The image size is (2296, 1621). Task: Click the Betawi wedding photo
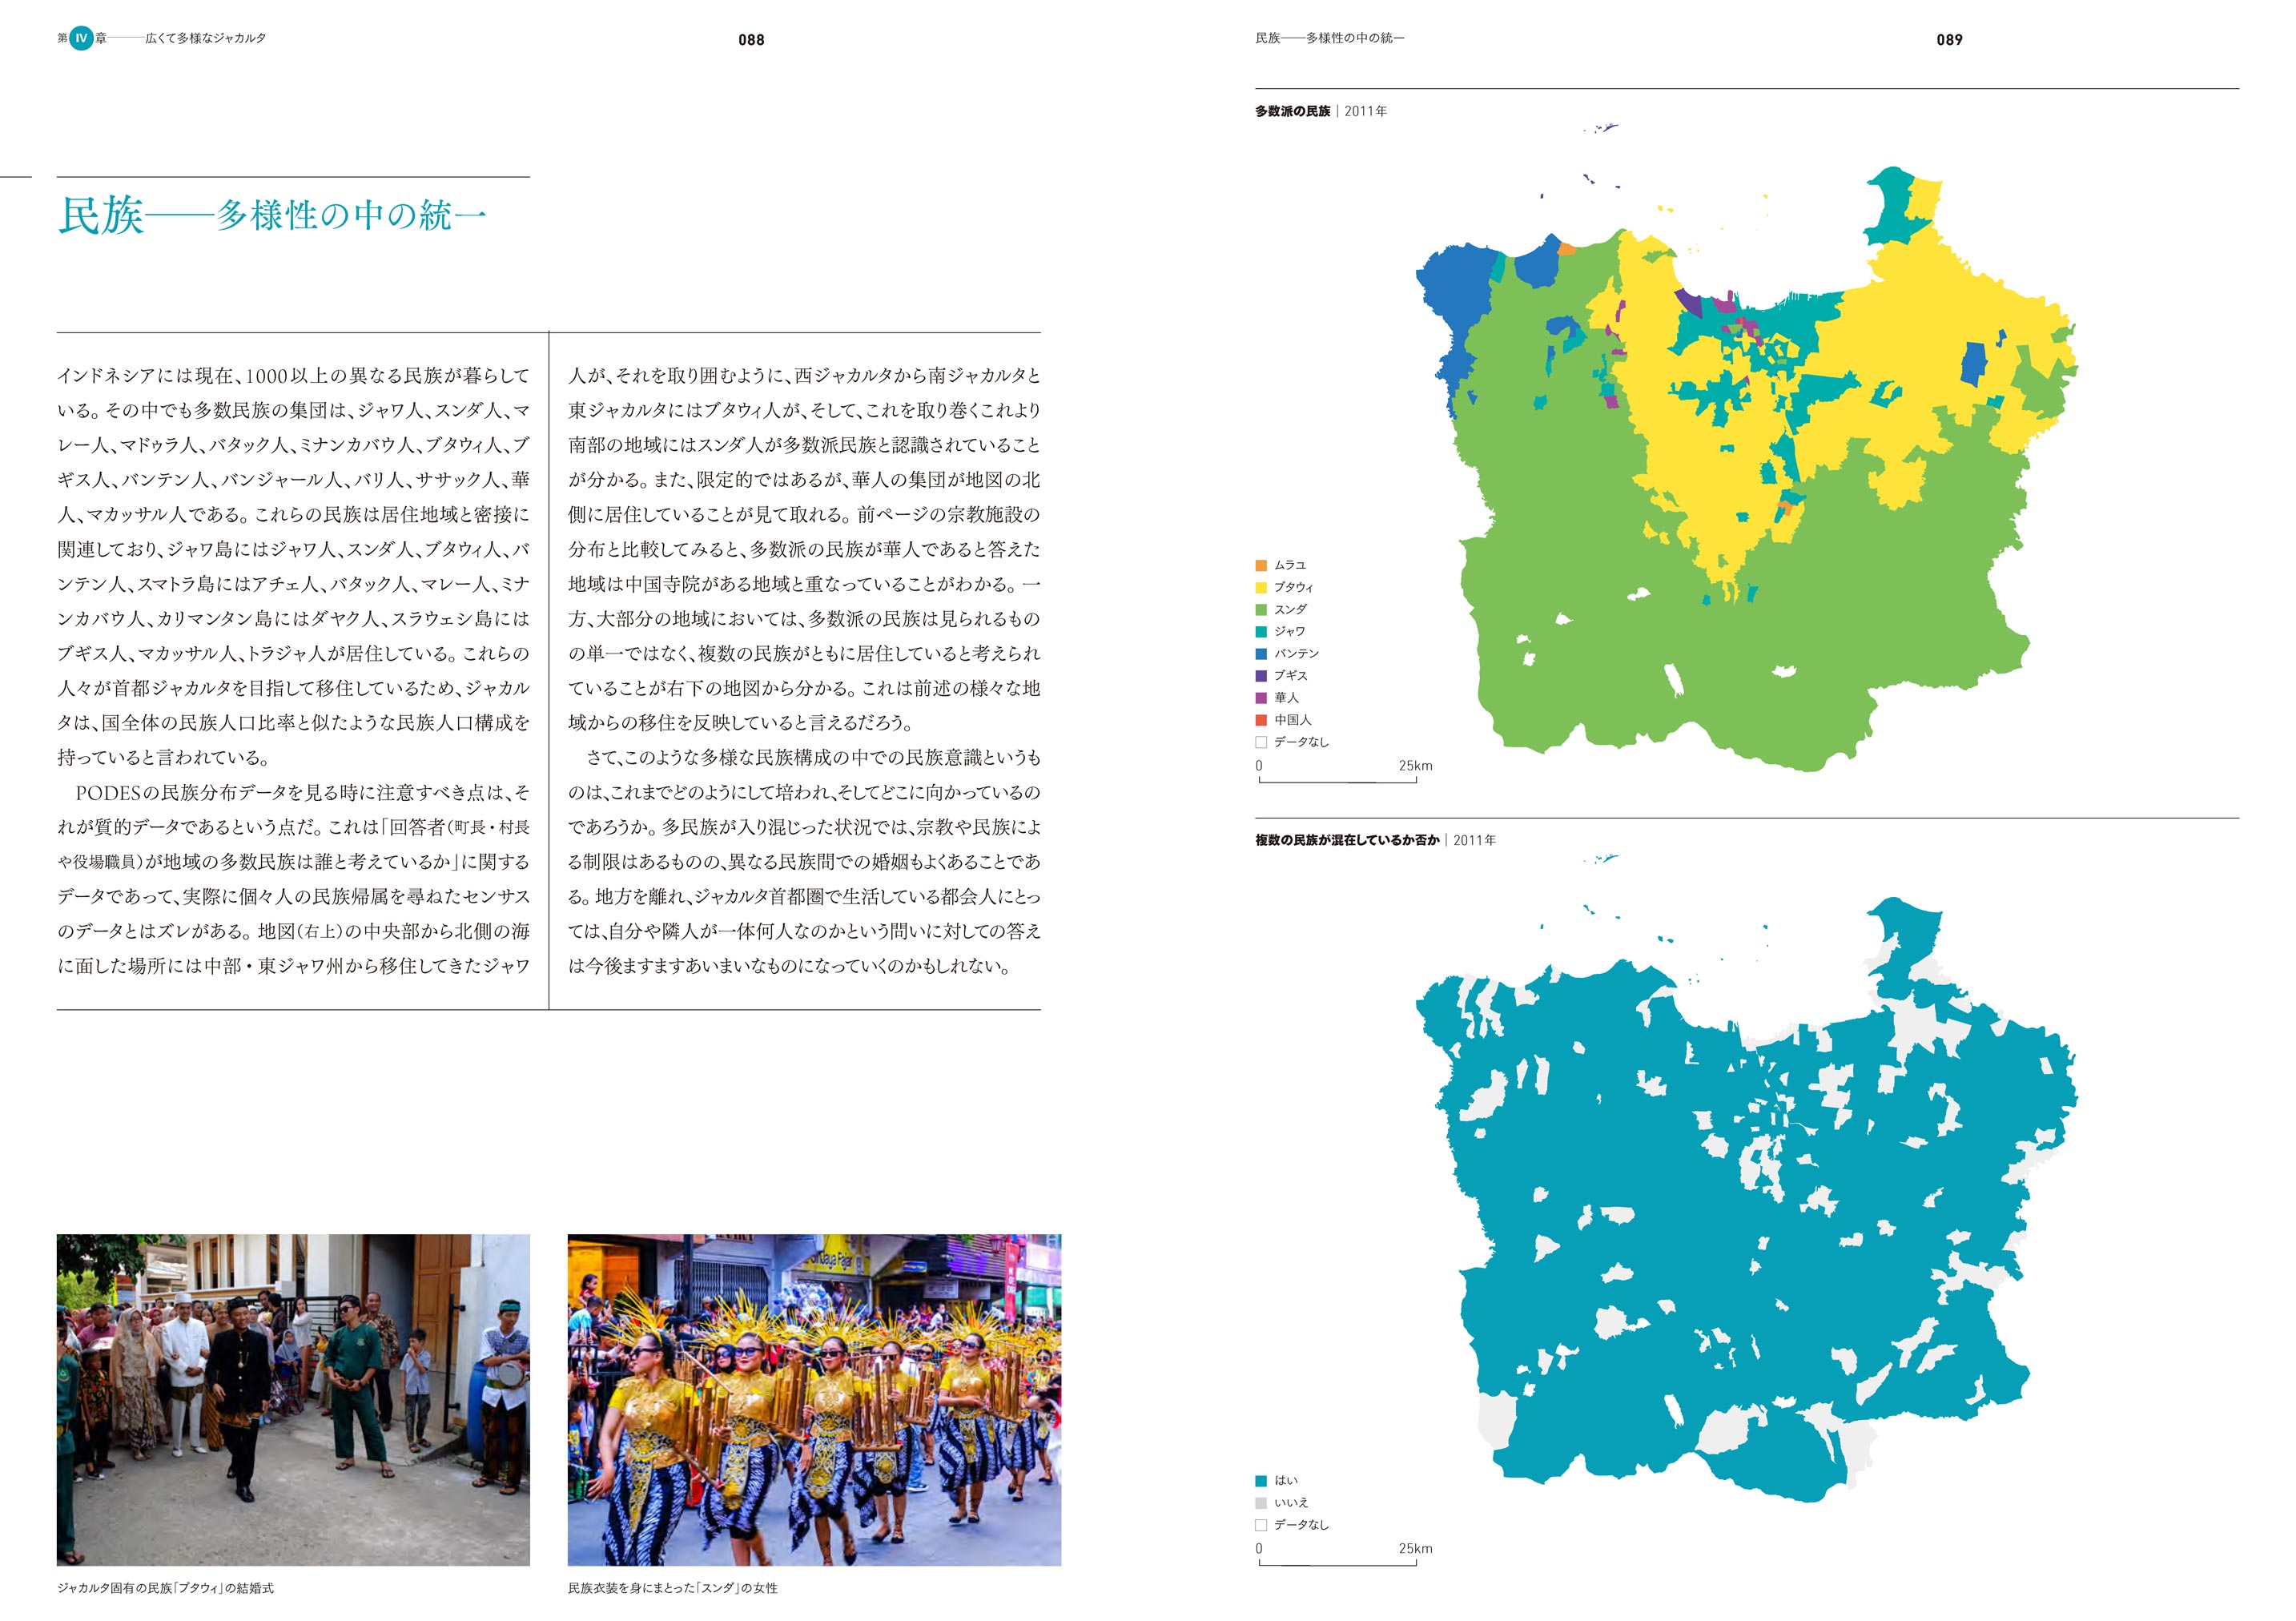click(293, 1399)
